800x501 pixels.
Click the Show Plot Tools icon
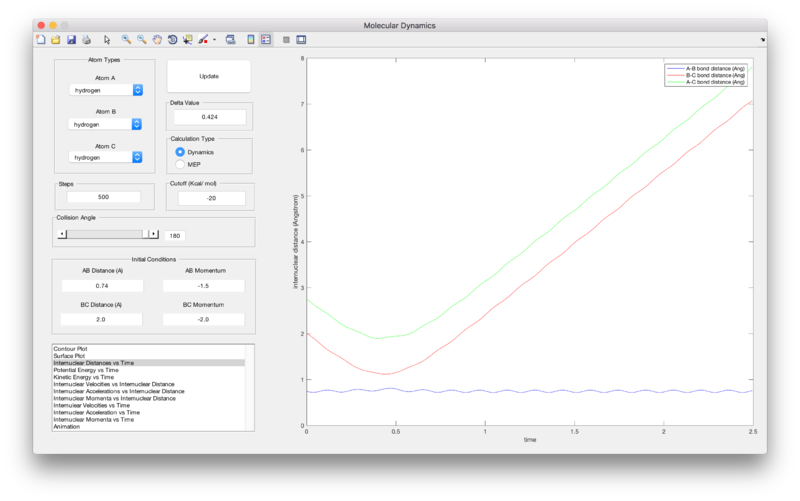click(x=301, y=39)
